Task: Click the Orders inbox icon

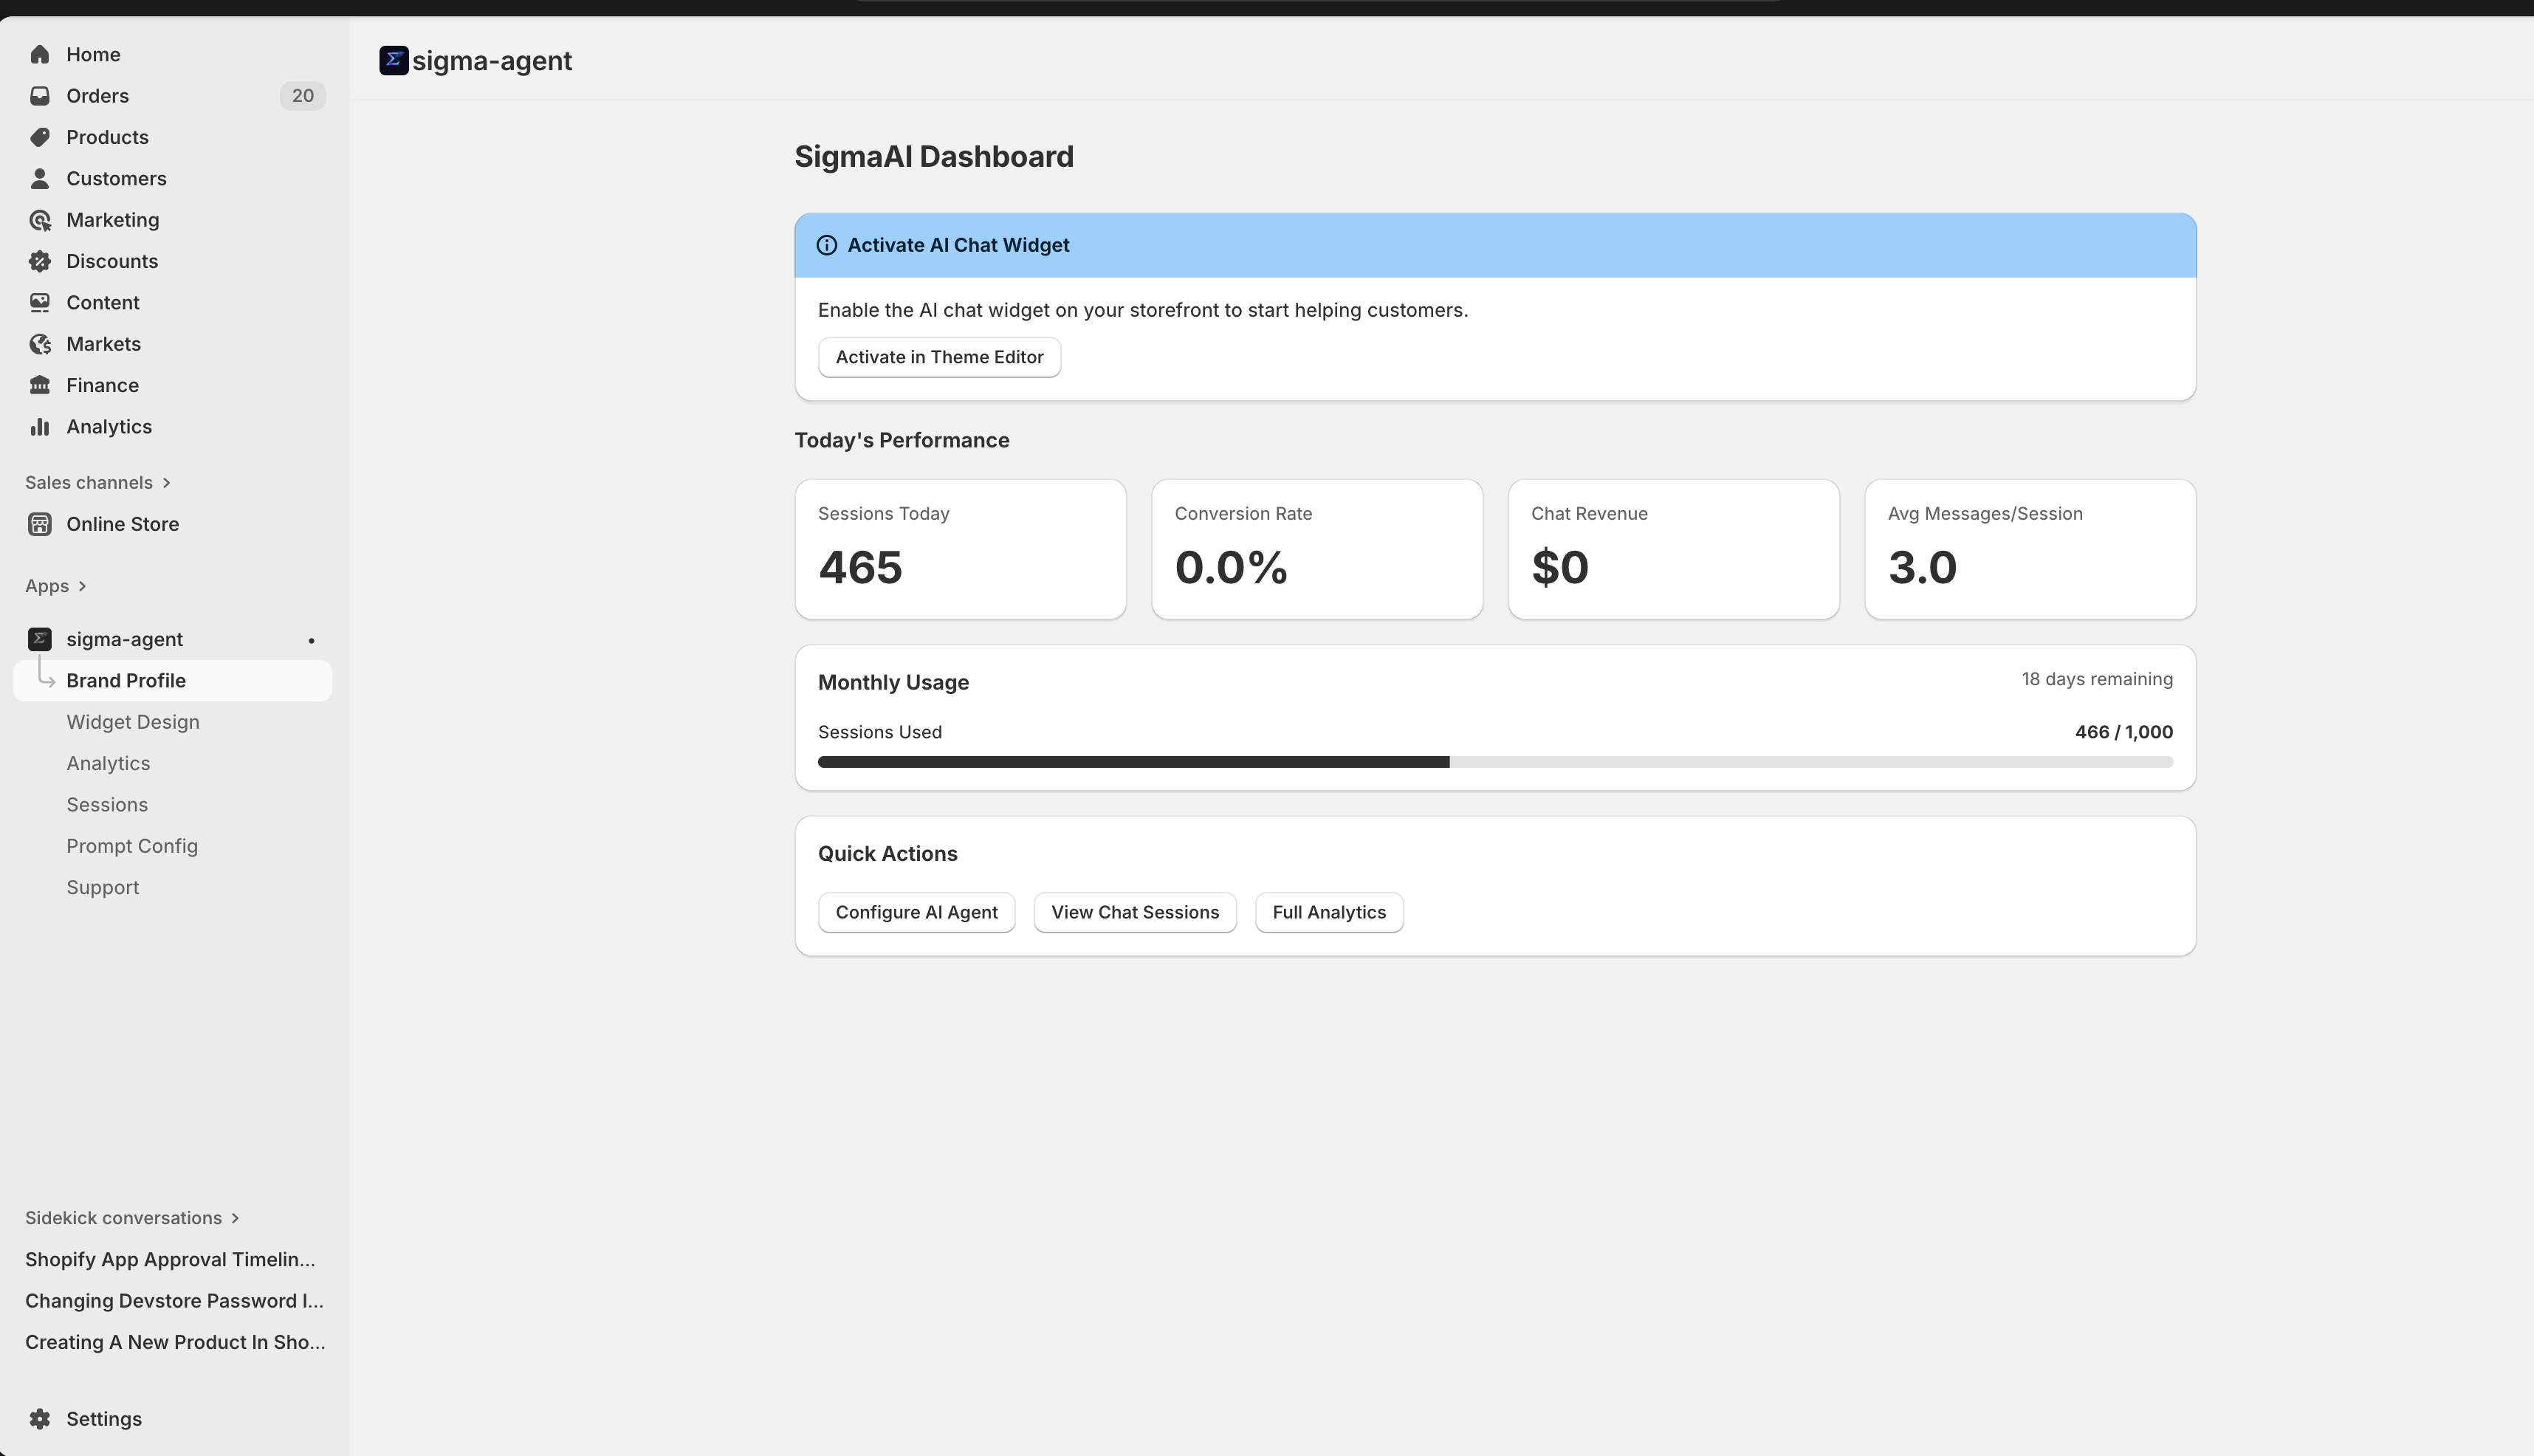Action: tap(40, 96)
